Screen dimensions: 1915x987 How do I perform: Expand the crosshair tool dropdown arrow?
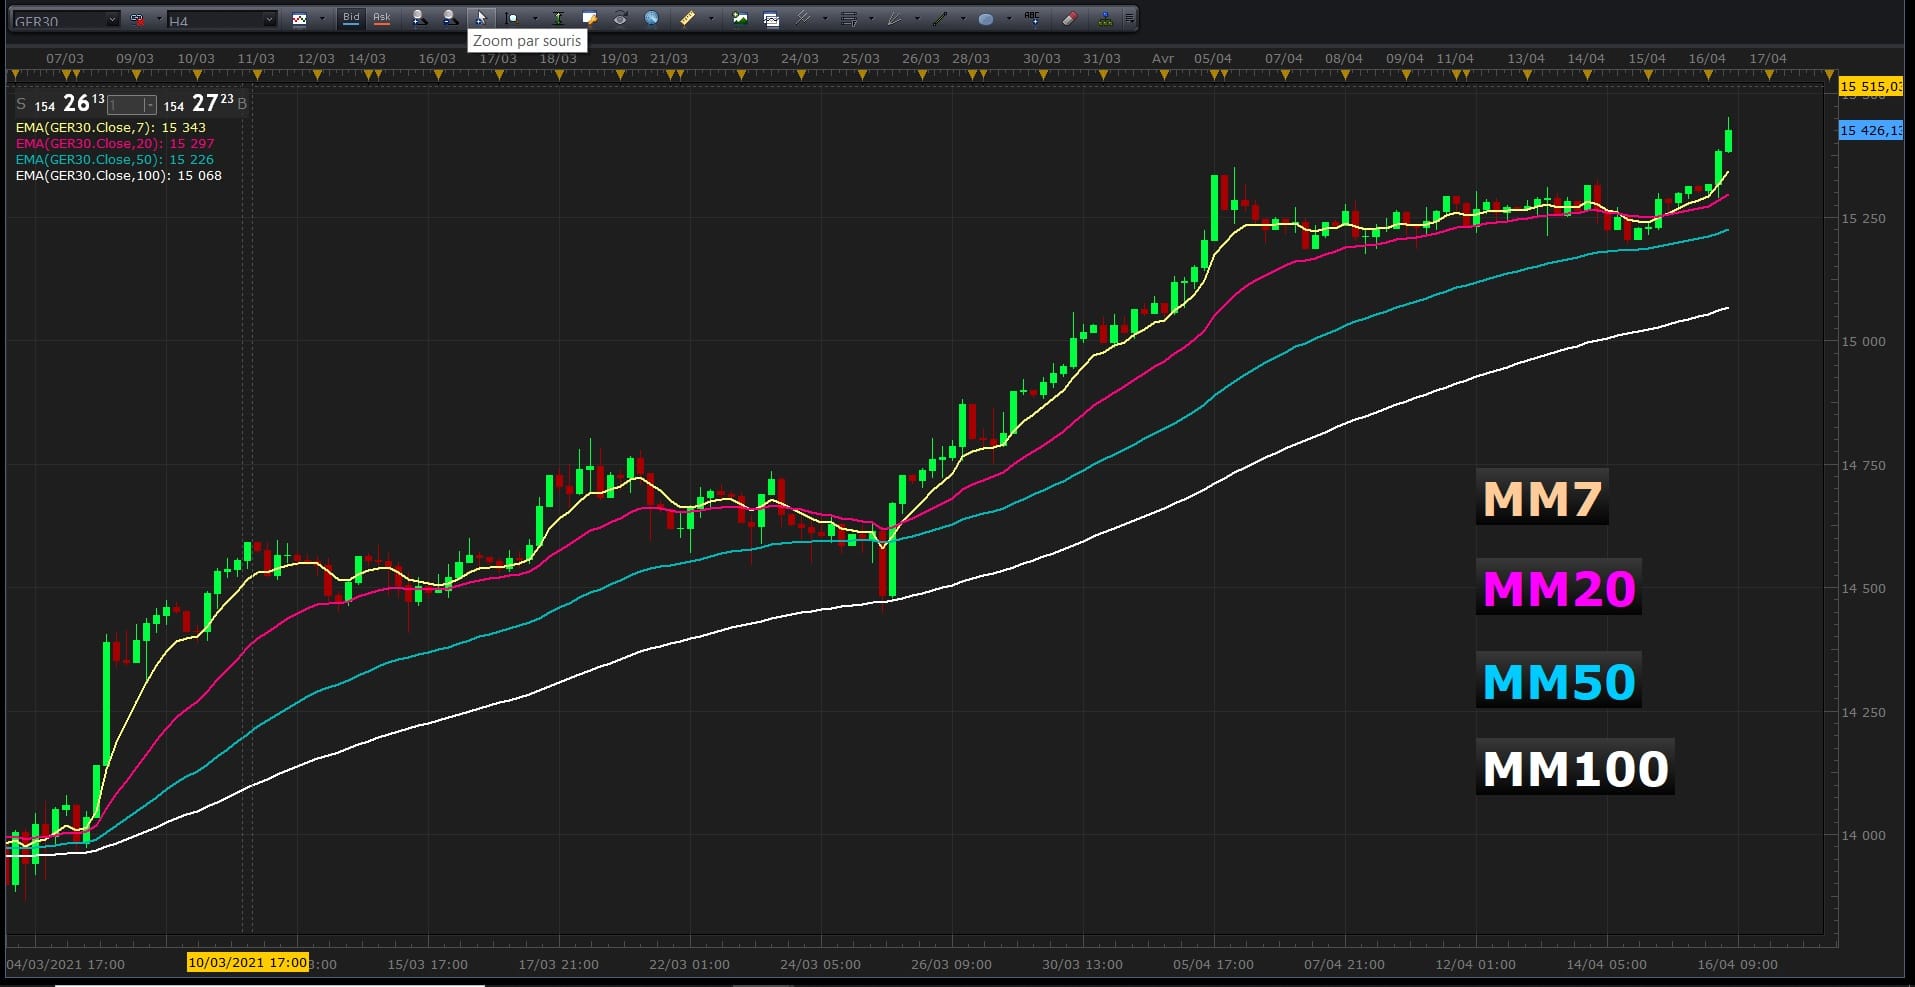coord(535,19)
